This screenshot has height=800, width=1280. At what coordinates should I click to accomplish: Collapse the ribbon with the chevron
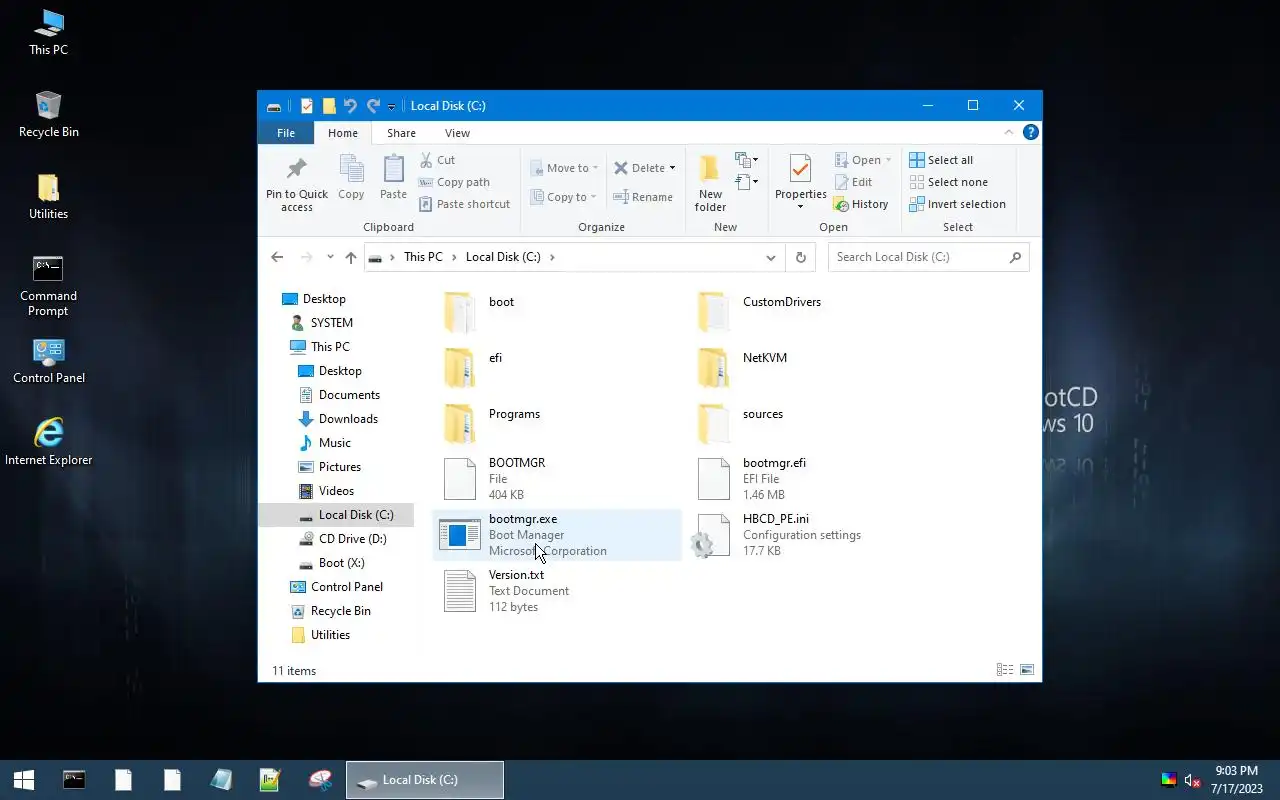[1009, 132]
